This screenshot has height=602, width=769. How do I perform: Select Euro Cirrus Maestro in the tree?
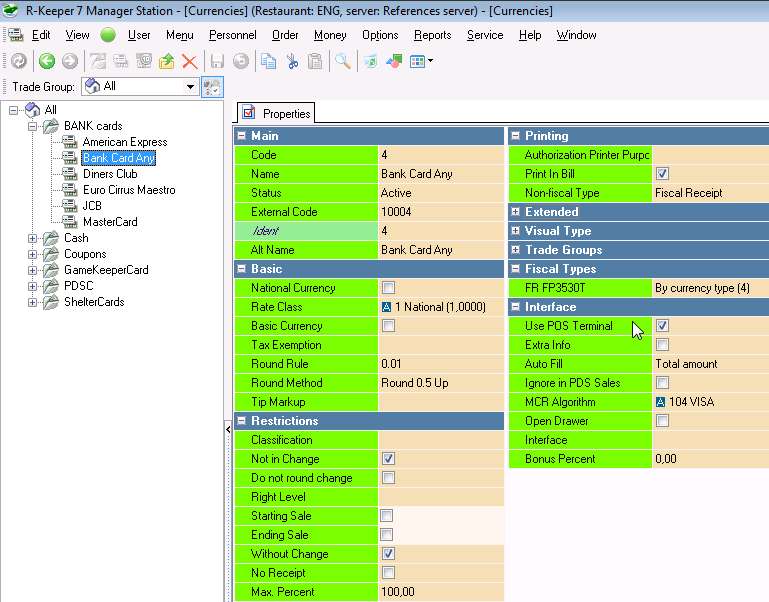(129, 190)
